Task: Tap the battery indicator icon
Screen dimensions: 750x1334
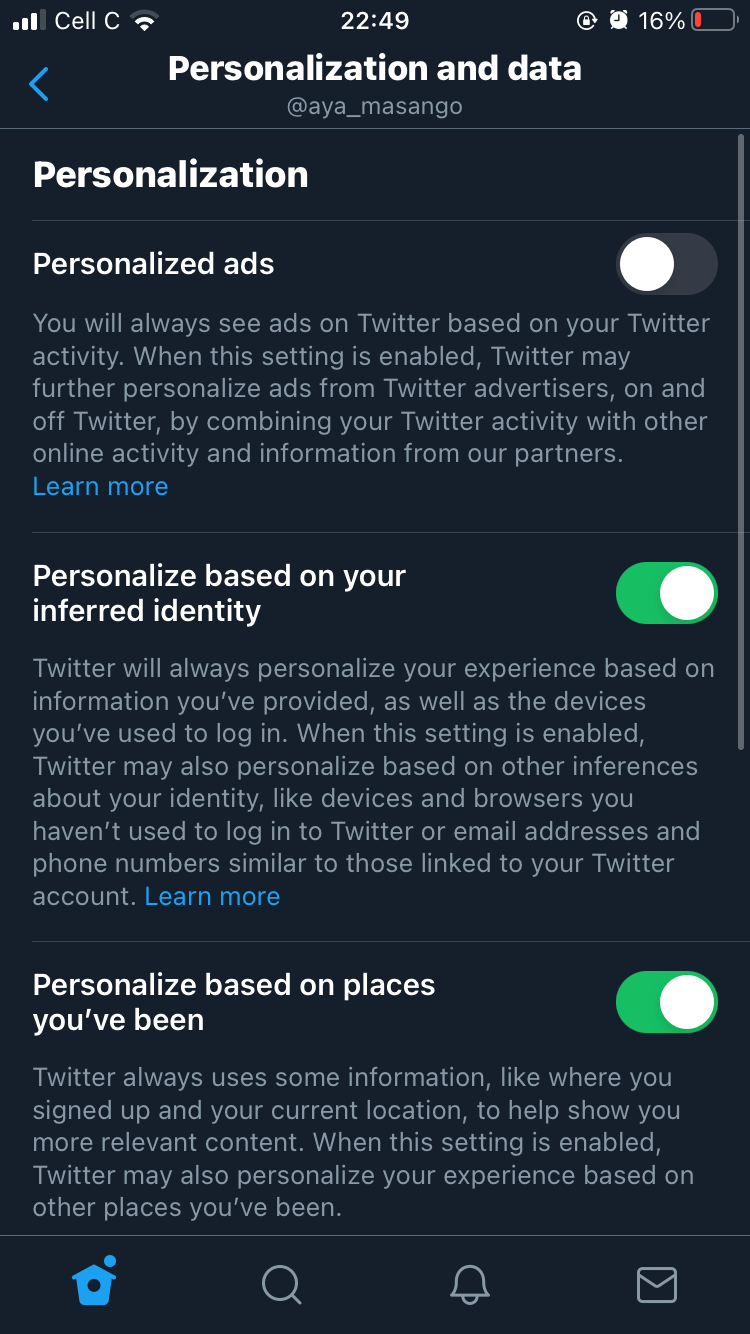Action: coord(712,18)
